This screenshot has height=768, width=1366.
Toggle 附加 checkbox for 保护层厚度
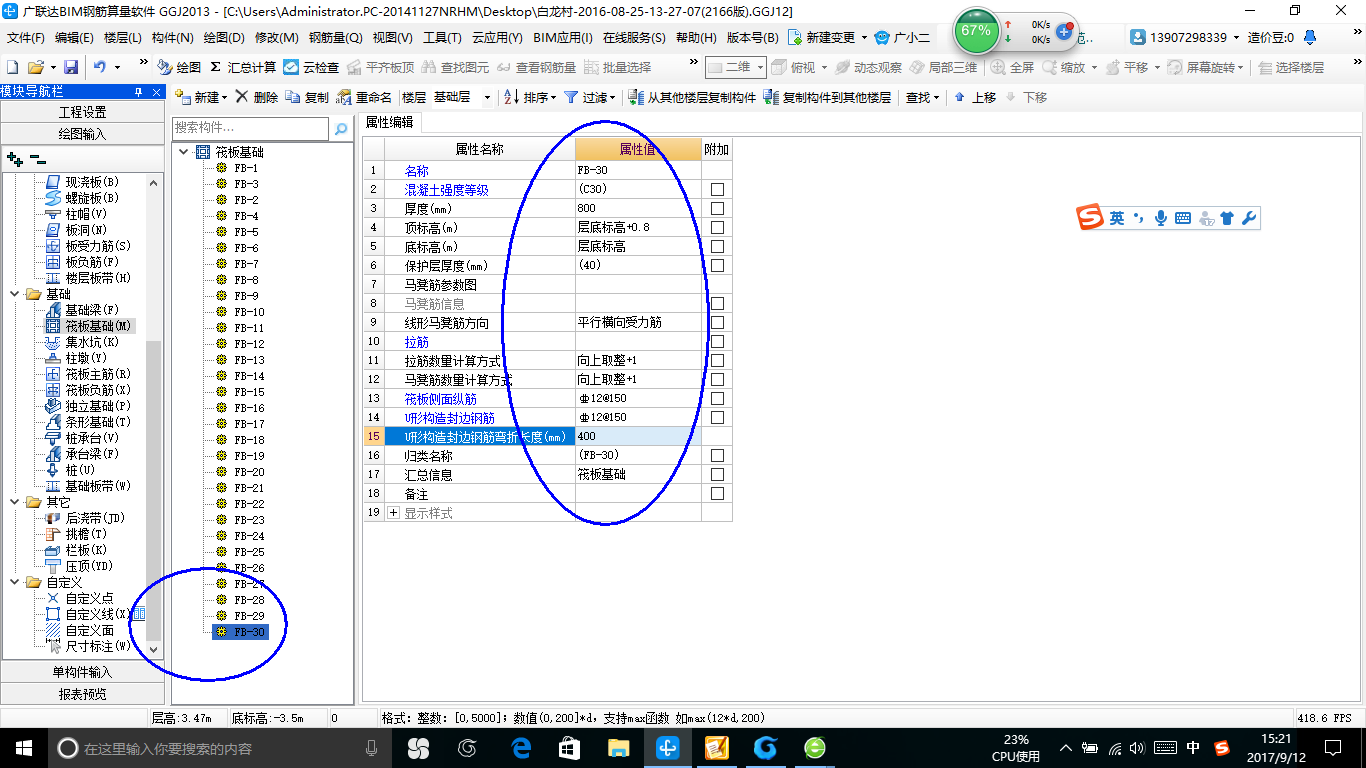[717, 266]
